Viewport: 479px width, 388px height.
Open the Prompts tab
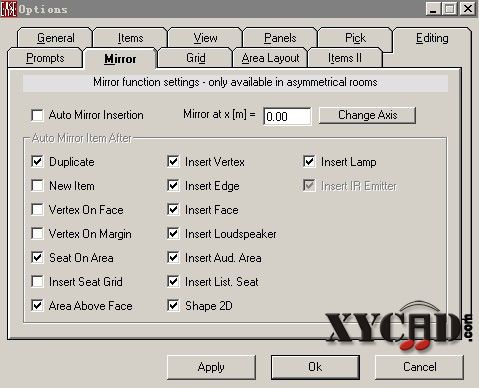coord(45,58)
